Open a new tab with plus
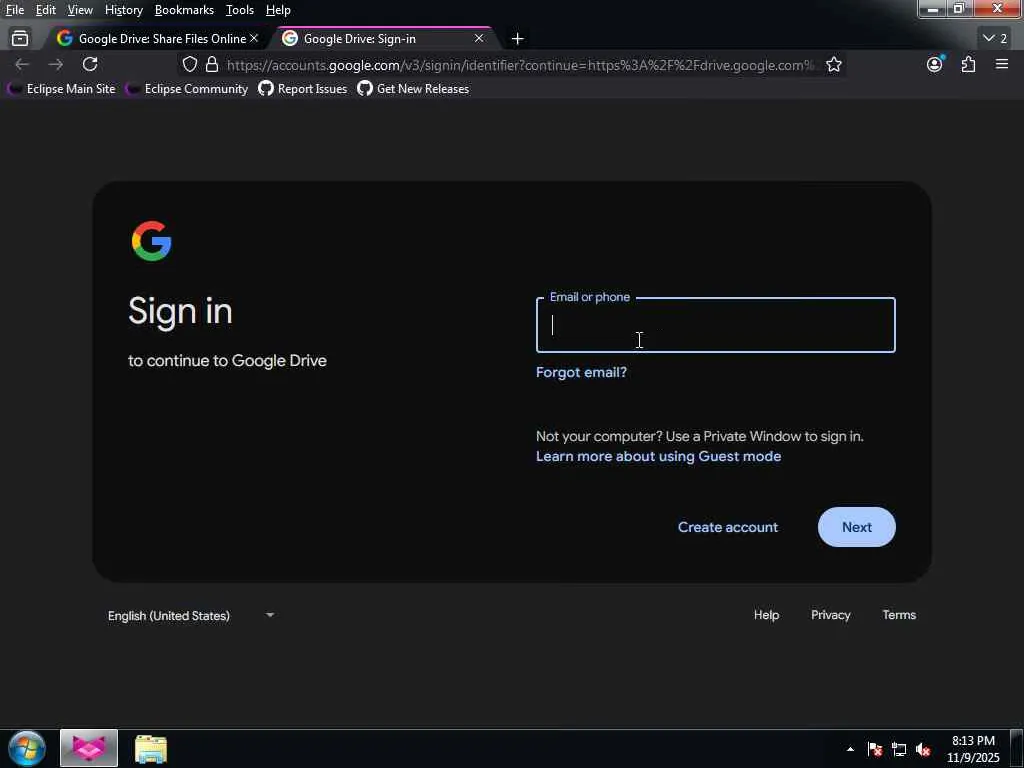1024x768 pixels. (517, 39)
